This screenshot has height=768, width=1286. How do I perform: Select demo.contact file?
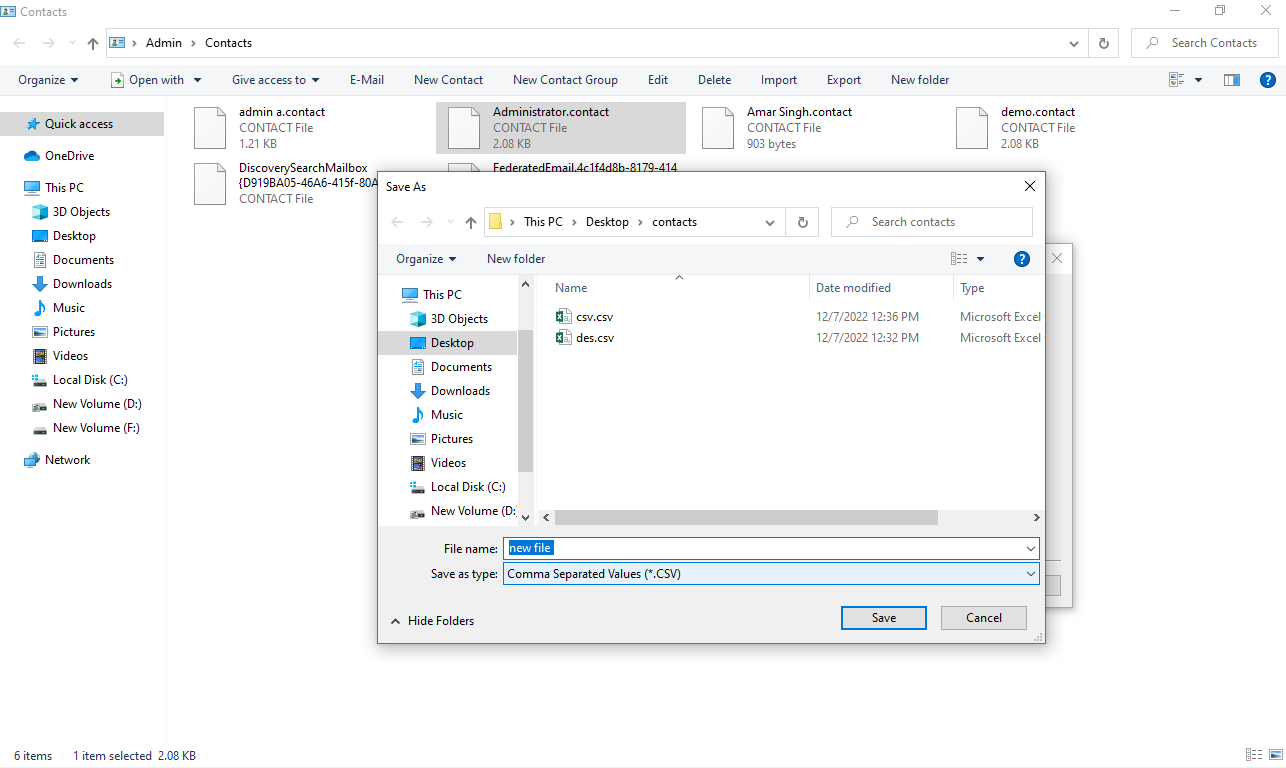click(1068, 128)
